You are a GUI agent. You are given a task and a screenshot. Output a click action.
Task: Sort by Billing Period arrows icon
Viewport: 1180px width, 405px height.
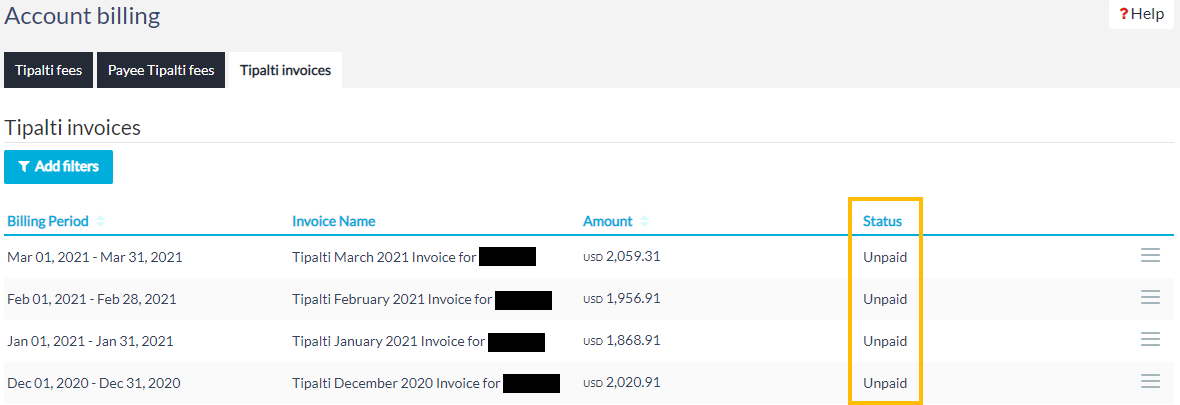(x=100, y=221)
